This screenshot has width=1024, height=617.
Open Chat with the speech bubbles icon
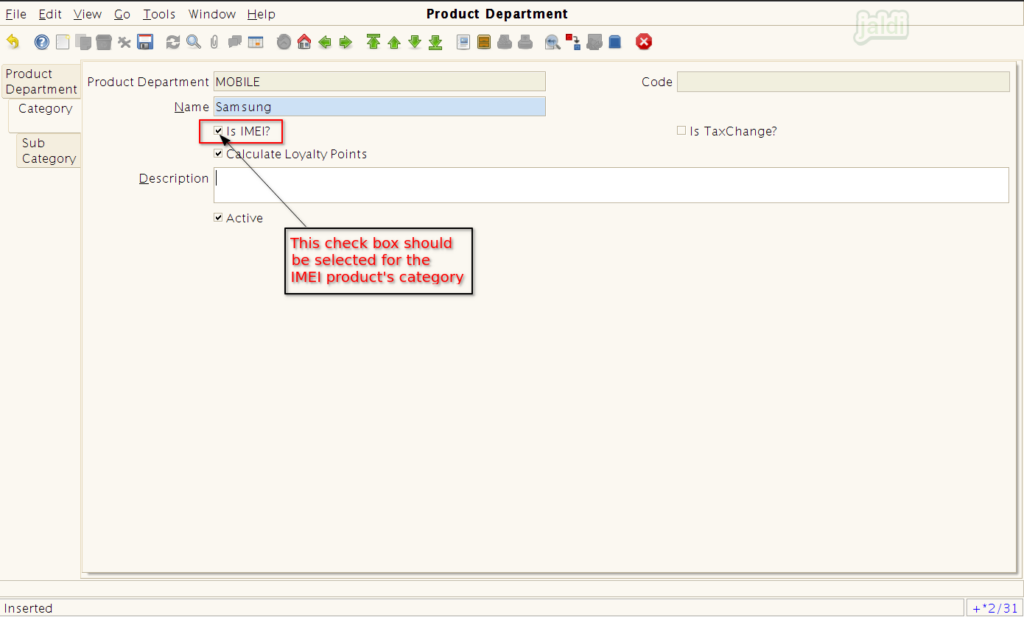click(x=234, y=42)
